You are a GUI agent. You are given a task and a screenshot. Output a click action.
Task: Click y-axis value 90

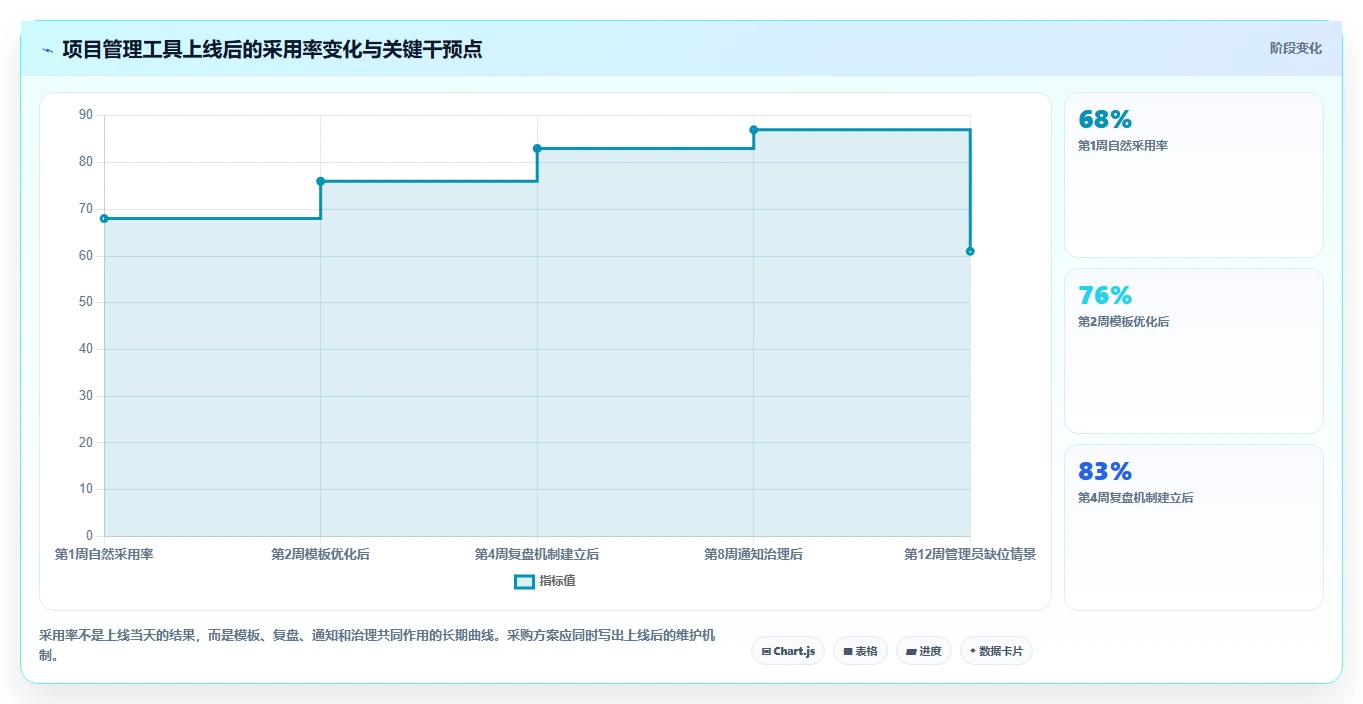pyautogui.click(x=85, y=115)
